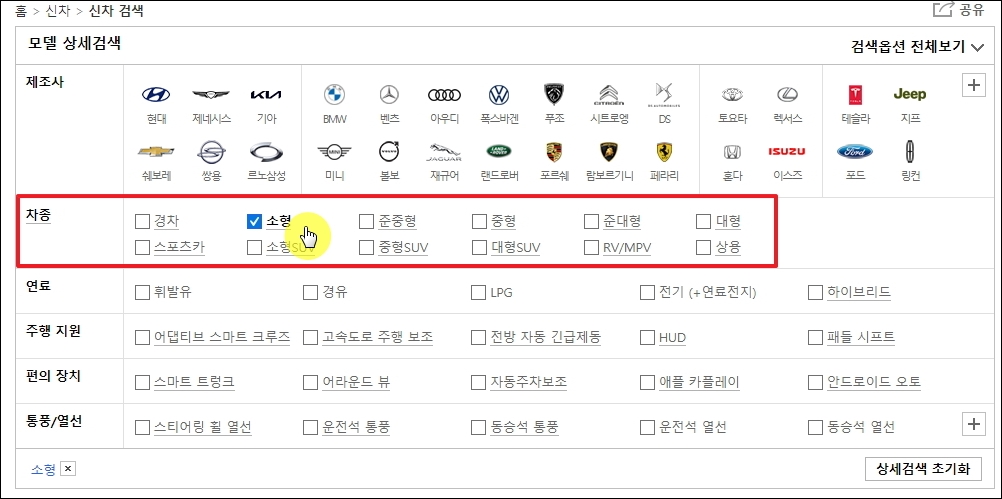
Task: Pick the BMW manufacturer logo
Action: click(334, 95)
